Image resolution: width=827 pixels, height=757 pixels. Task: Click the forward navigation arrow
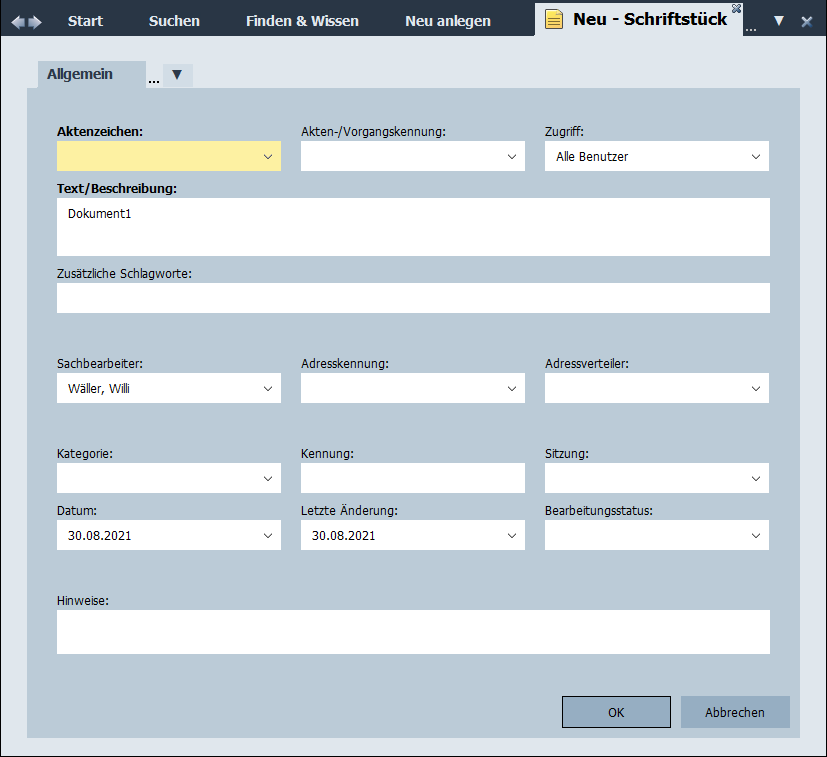click(35, 21)
